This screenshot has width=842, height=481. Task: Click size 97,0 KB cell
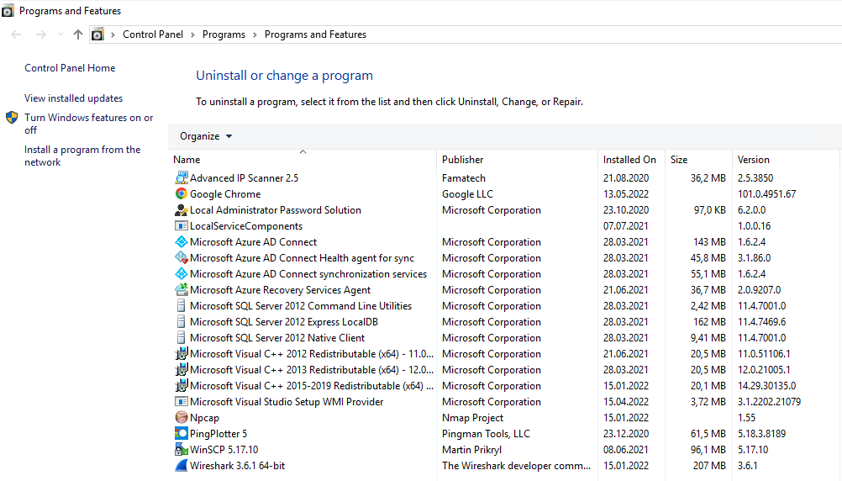point(710,210)
